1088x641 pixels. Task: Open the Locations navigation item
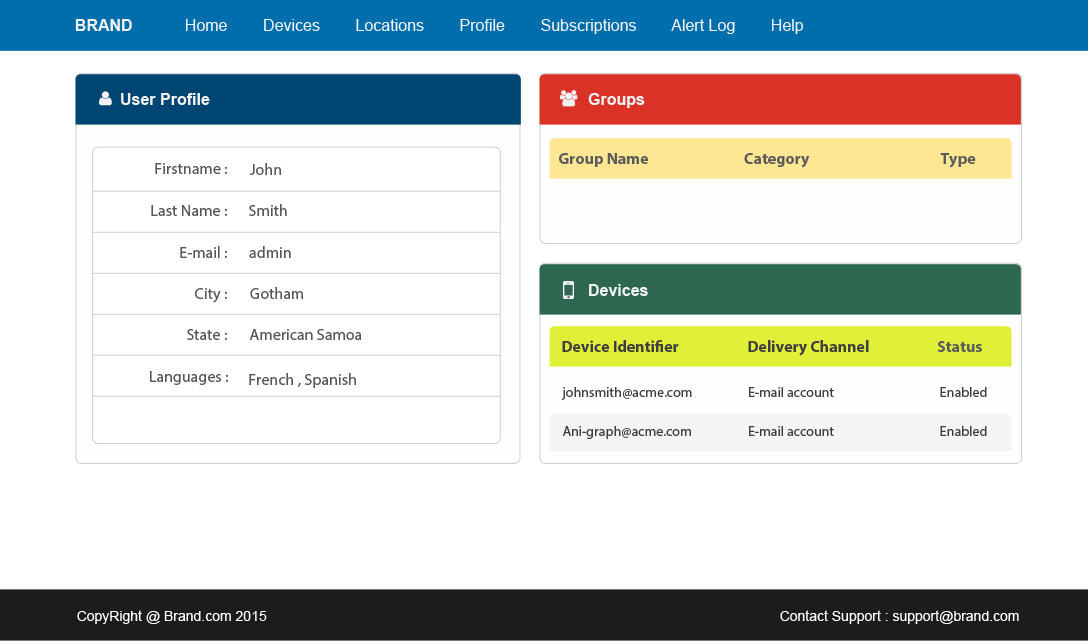tap(389, 25)
